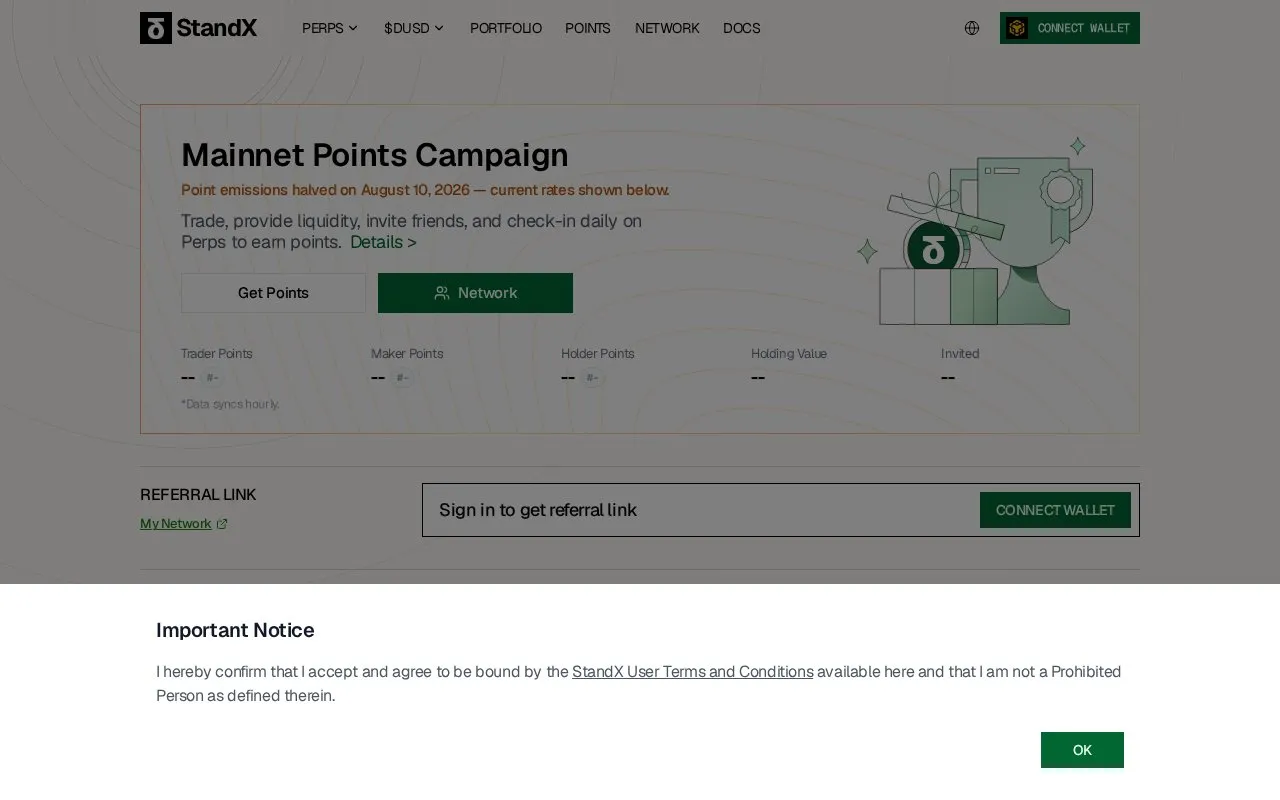The image size is (1280, 800).
Task: Open the language globe icon
Action: (972, 28)
